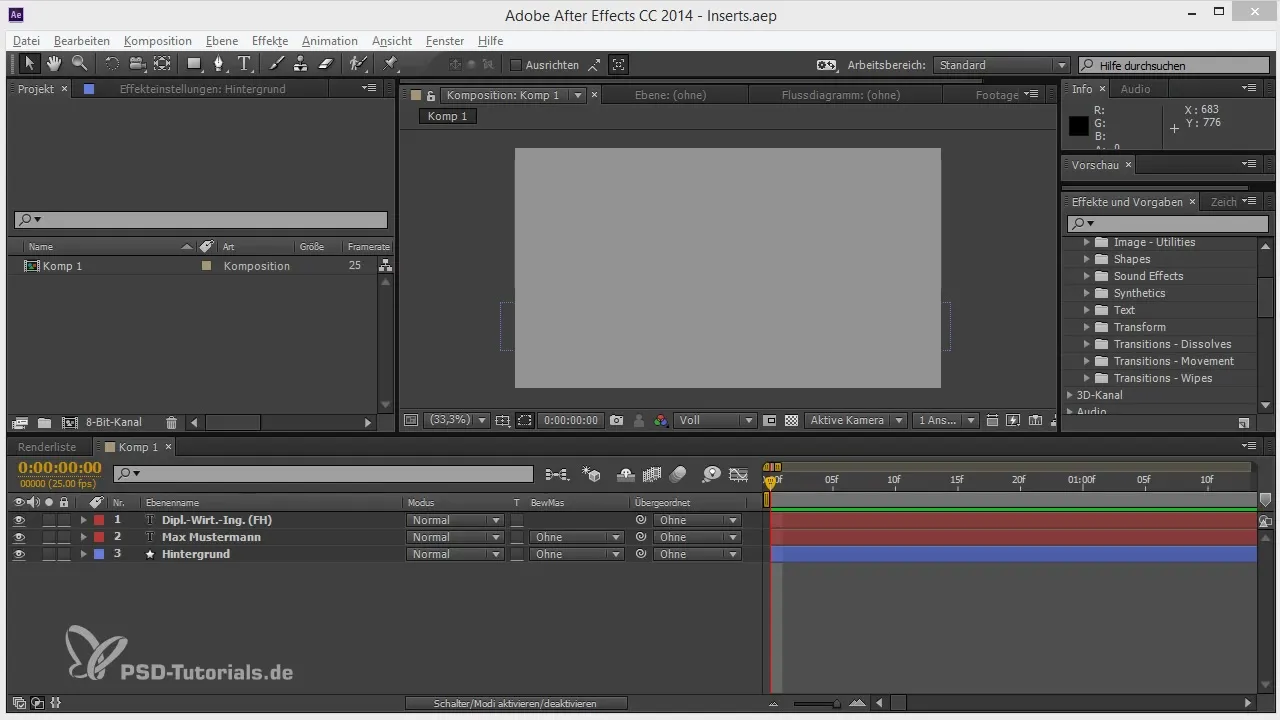The width and height of the screenshot is (1280, 720).
Task: Select the Zoom magnifier tool
Action: (79, 64)
